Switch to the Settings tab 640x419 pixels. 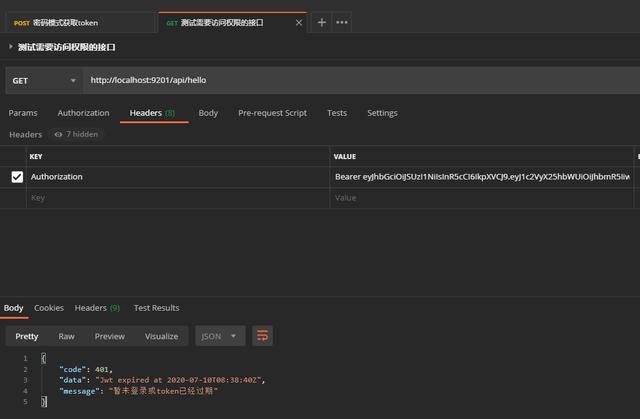(382, 113)
